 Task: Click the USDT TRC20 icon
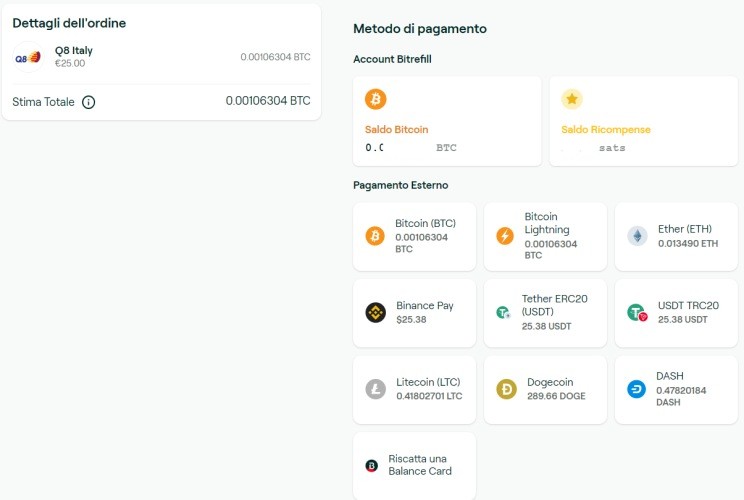637,313
